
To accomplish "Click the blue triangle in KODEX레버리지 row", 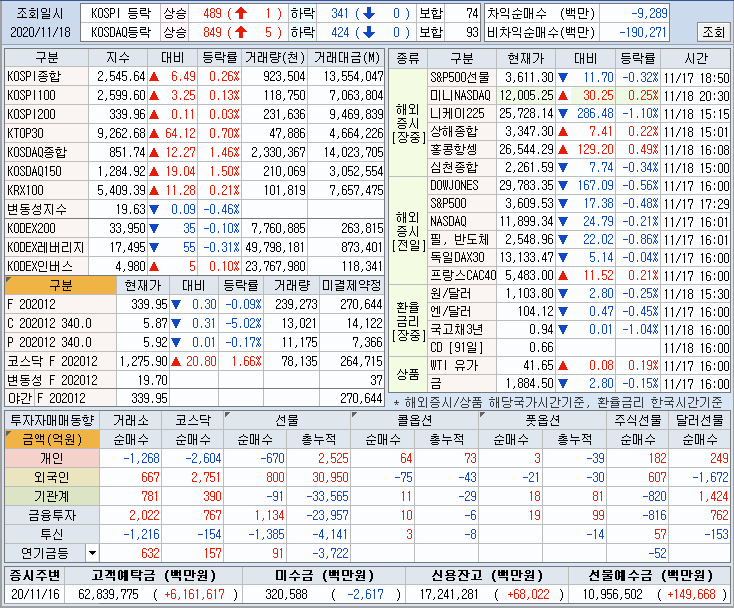I will pyautogui.click(x=154, y=247).
